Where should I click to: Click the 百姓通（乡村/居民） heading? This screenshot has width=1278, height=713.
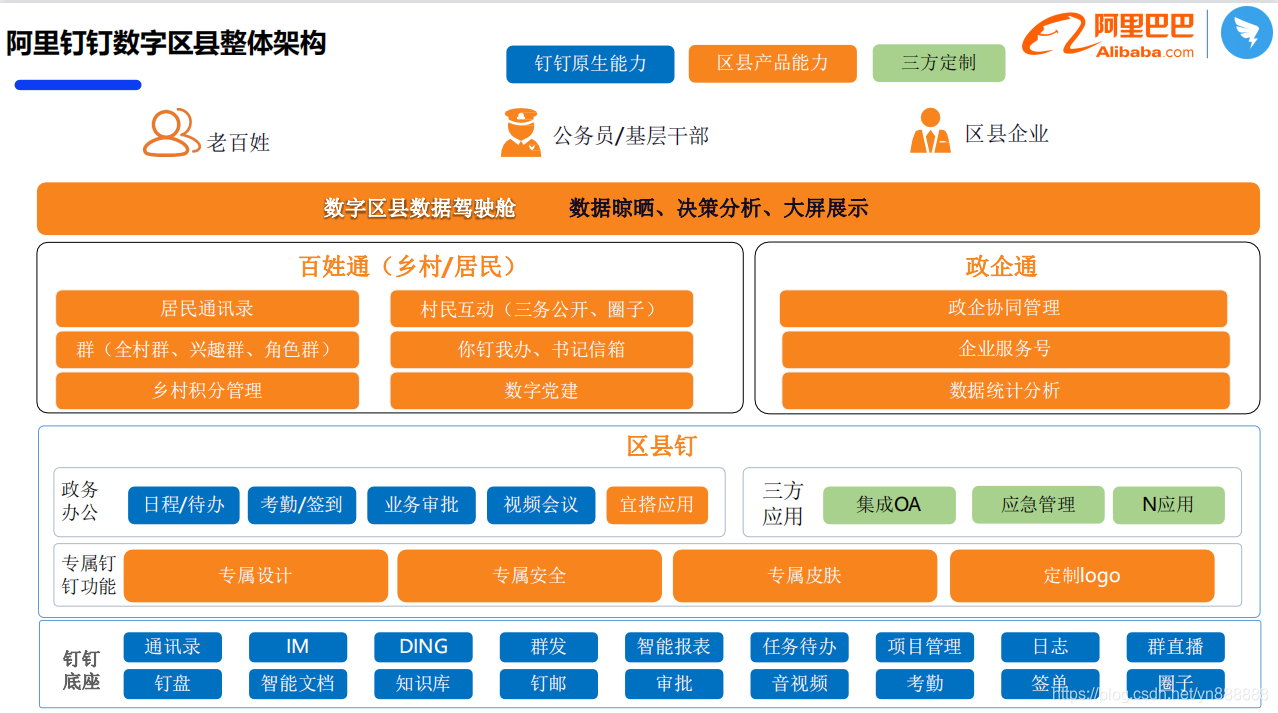408,267
